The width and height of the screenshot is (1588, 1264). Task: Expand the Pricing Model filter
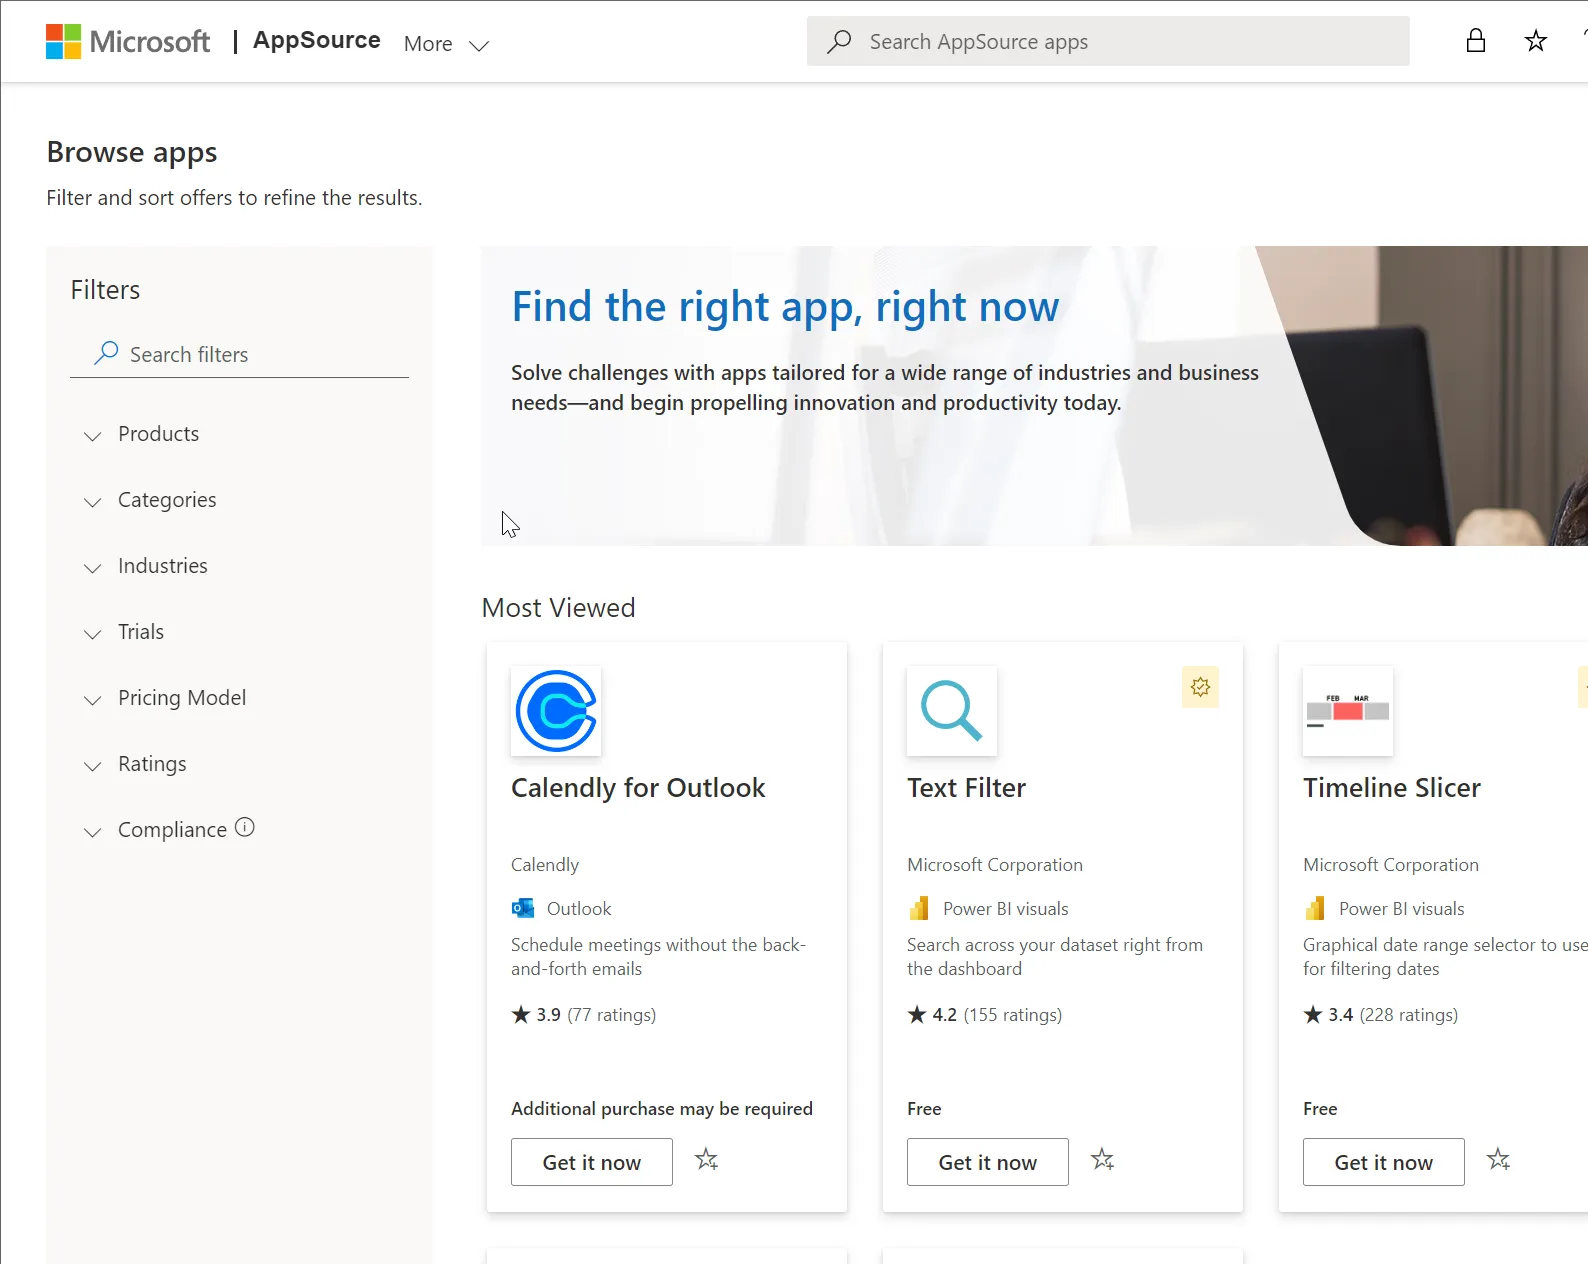pos(165,698)
